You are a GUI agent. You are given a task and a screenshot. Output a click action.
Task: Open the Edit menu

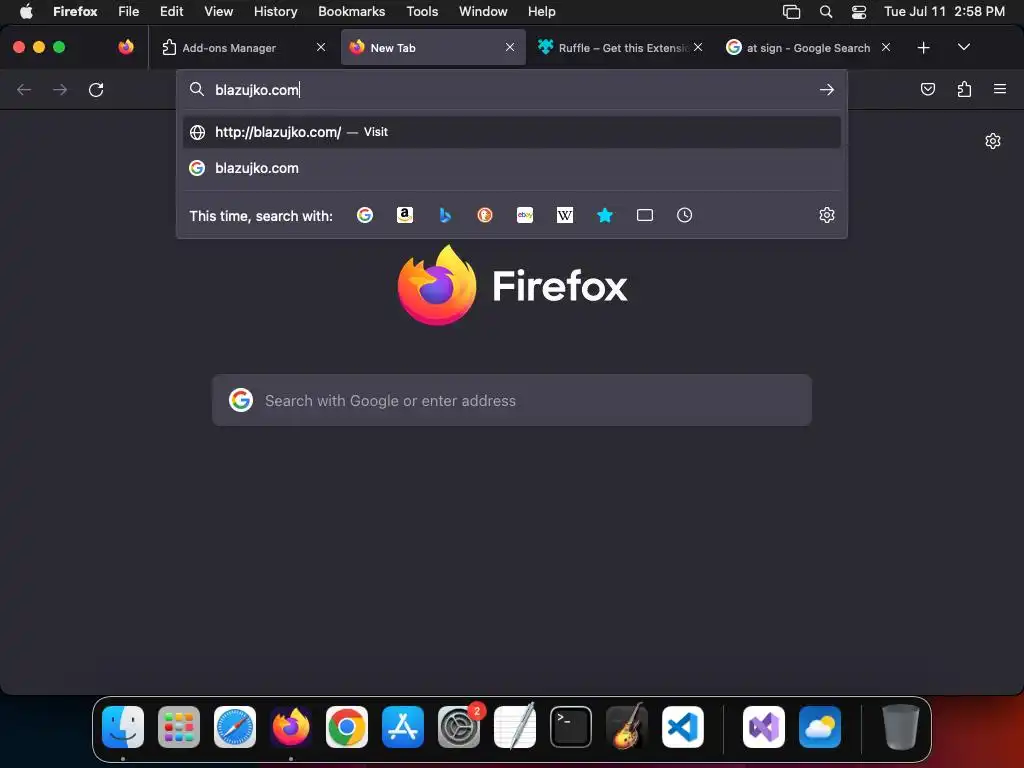(171, 11)
